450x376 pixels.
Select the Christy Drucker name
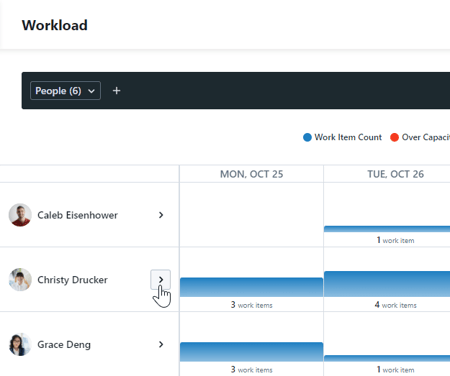click(x=72, y=280)
